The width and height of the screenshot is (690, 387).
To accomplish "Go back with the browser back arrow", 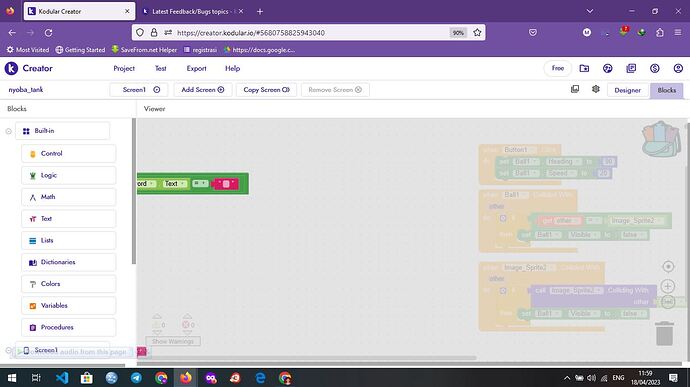I will (x=12, y=33).
